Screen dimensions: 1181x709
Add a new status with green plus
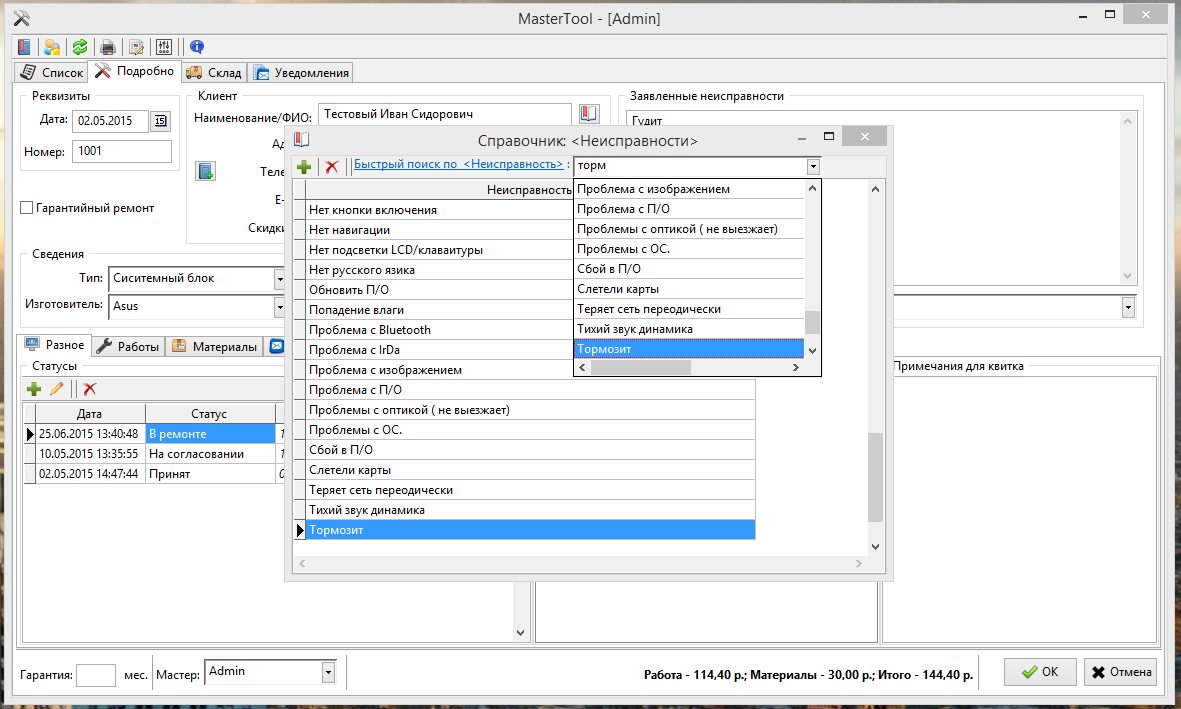(x=34, y=389)
